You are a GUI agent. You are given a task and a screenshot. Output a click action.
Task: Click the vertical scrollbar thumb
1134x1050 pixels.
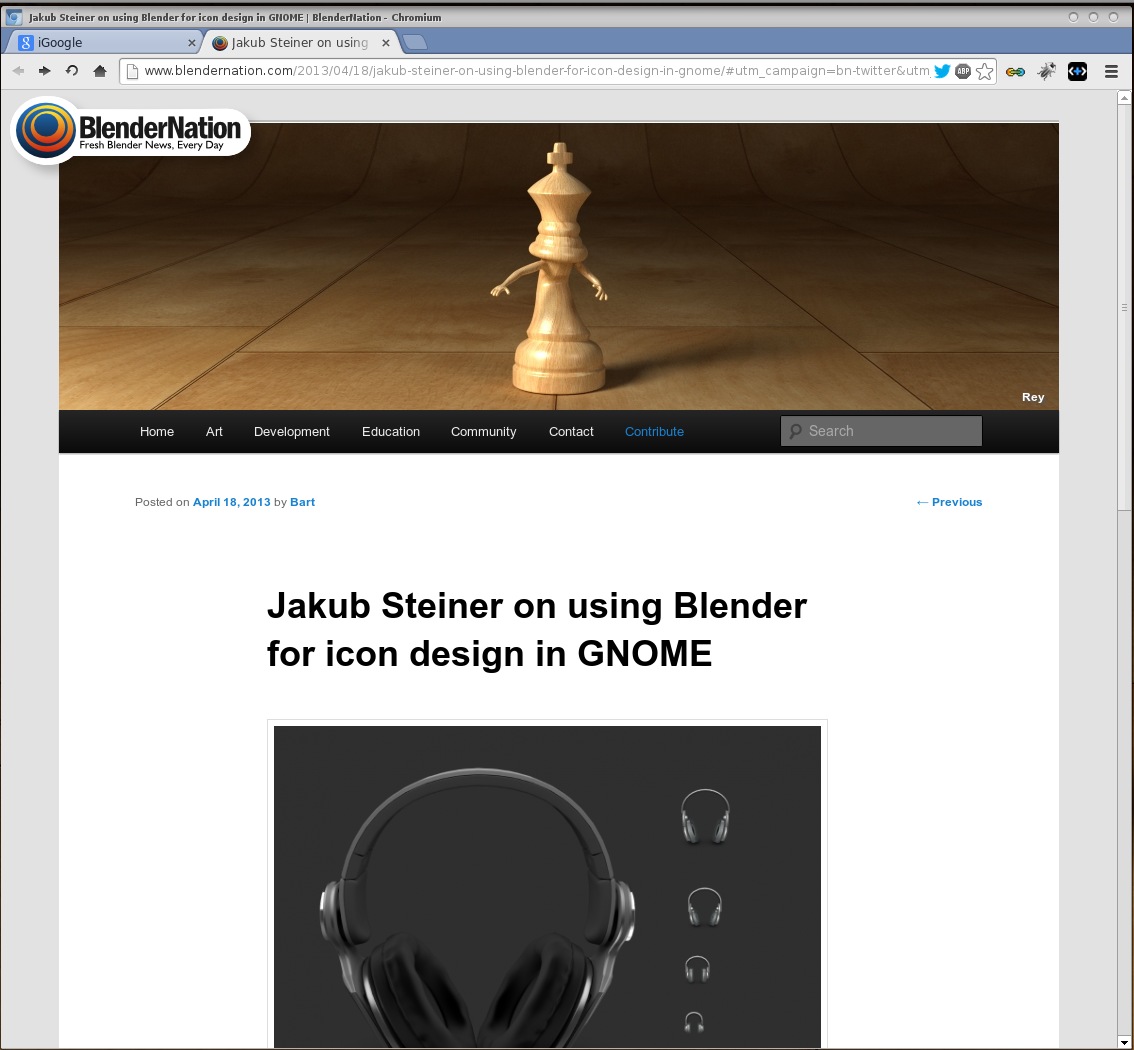click(1124, 307)
